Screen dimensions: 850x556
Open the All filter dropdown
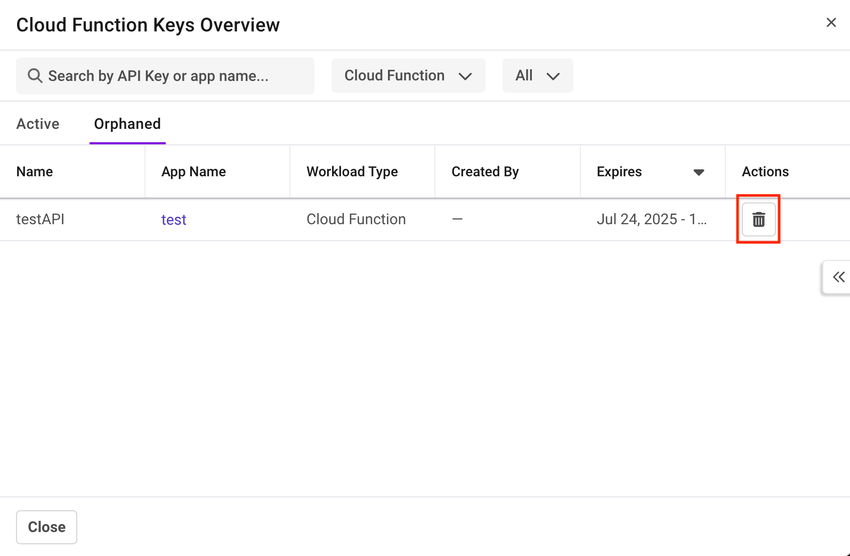point(537,76)
